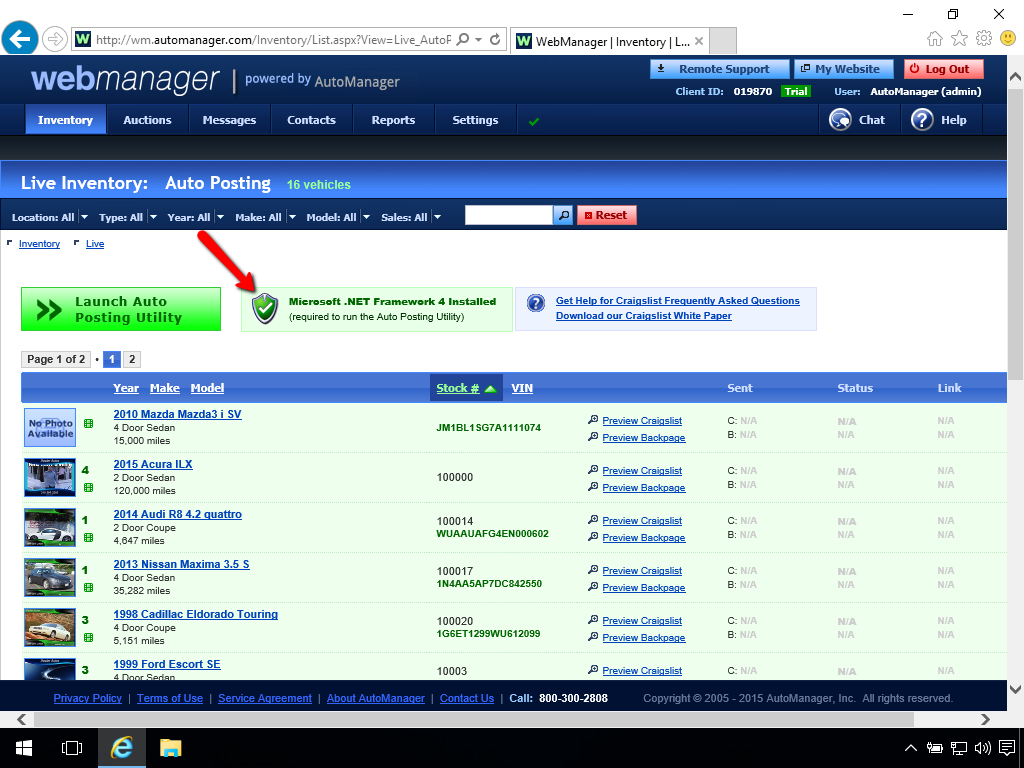Open Contact Us footer link

[x=467, y=698]
